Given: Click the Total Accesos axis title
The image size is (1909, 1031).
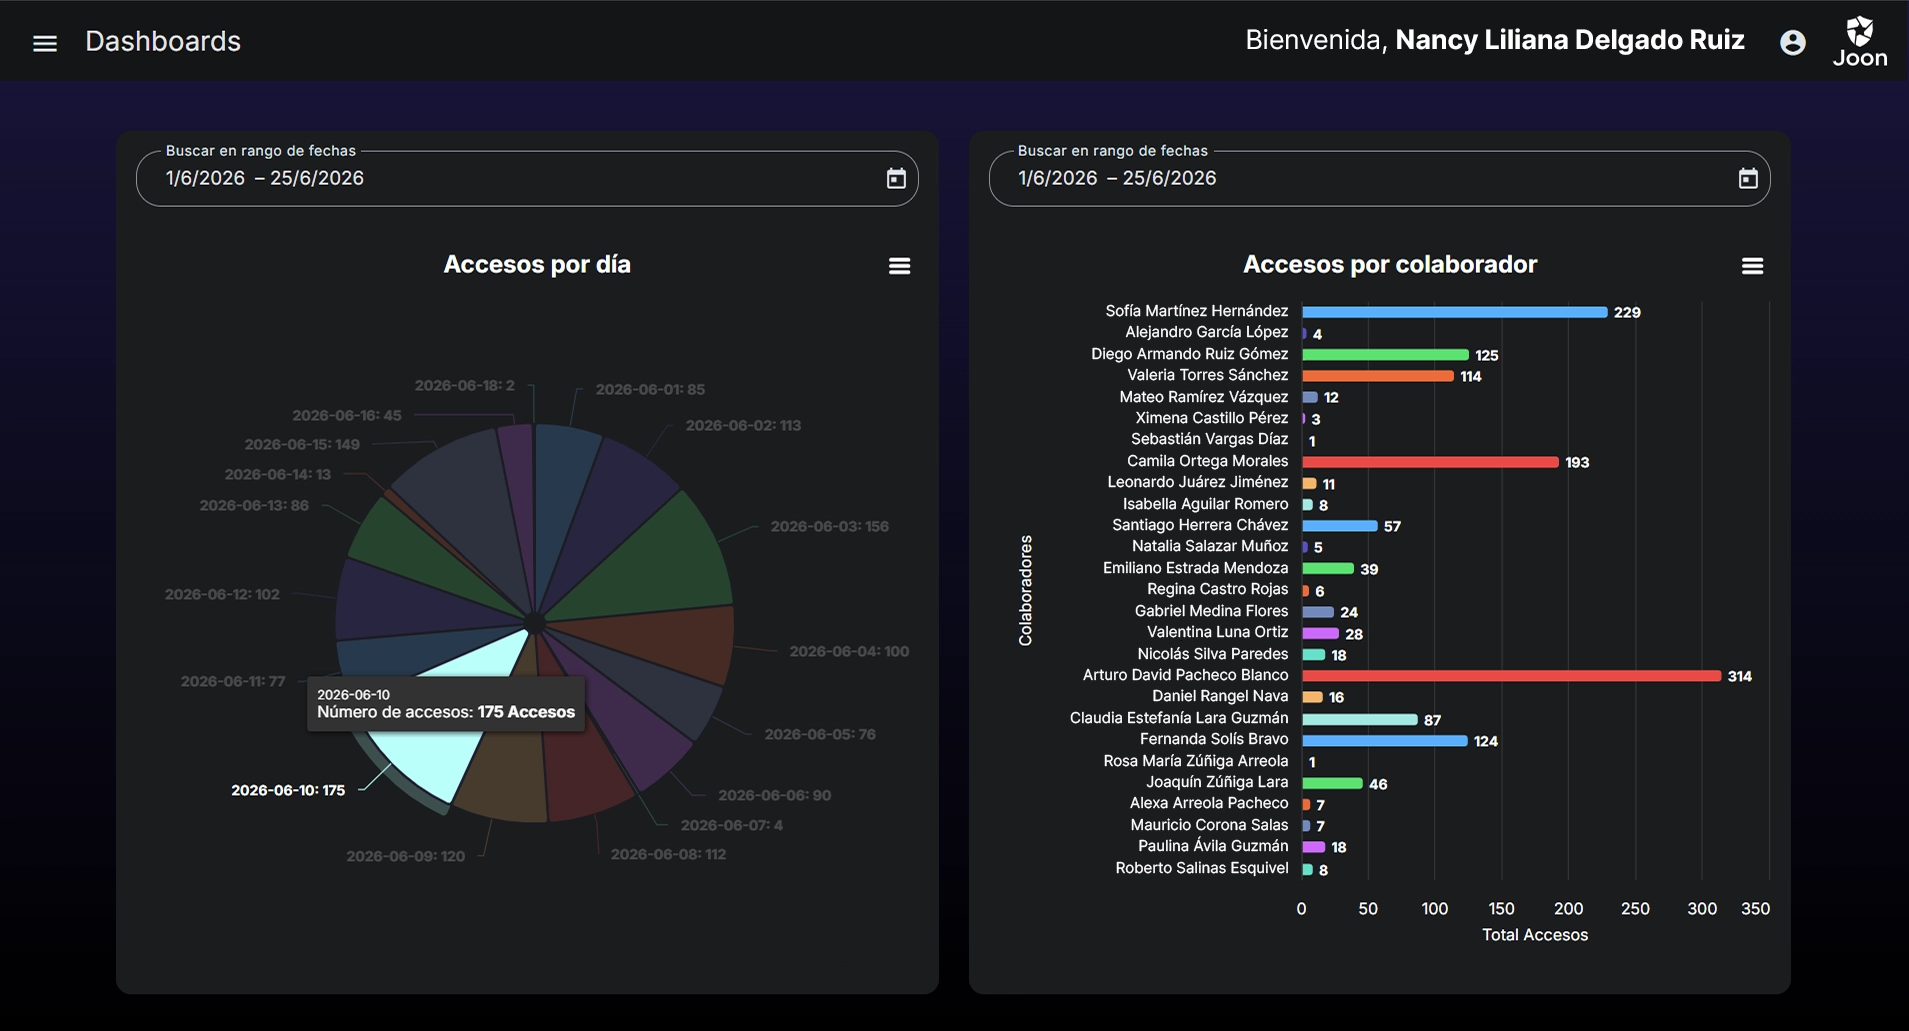Looking at the screenshot, I should point(1535,935).
